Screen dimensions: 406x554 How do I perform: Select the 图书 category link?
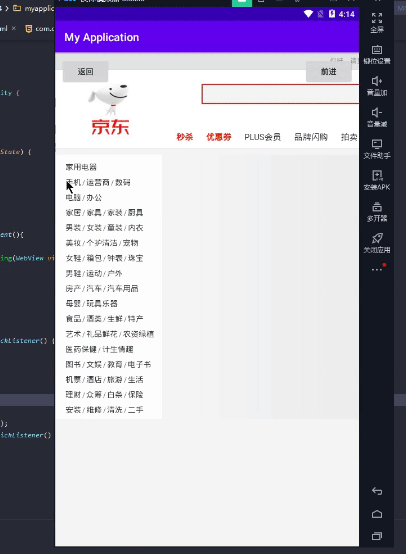[x=73, y=364]
